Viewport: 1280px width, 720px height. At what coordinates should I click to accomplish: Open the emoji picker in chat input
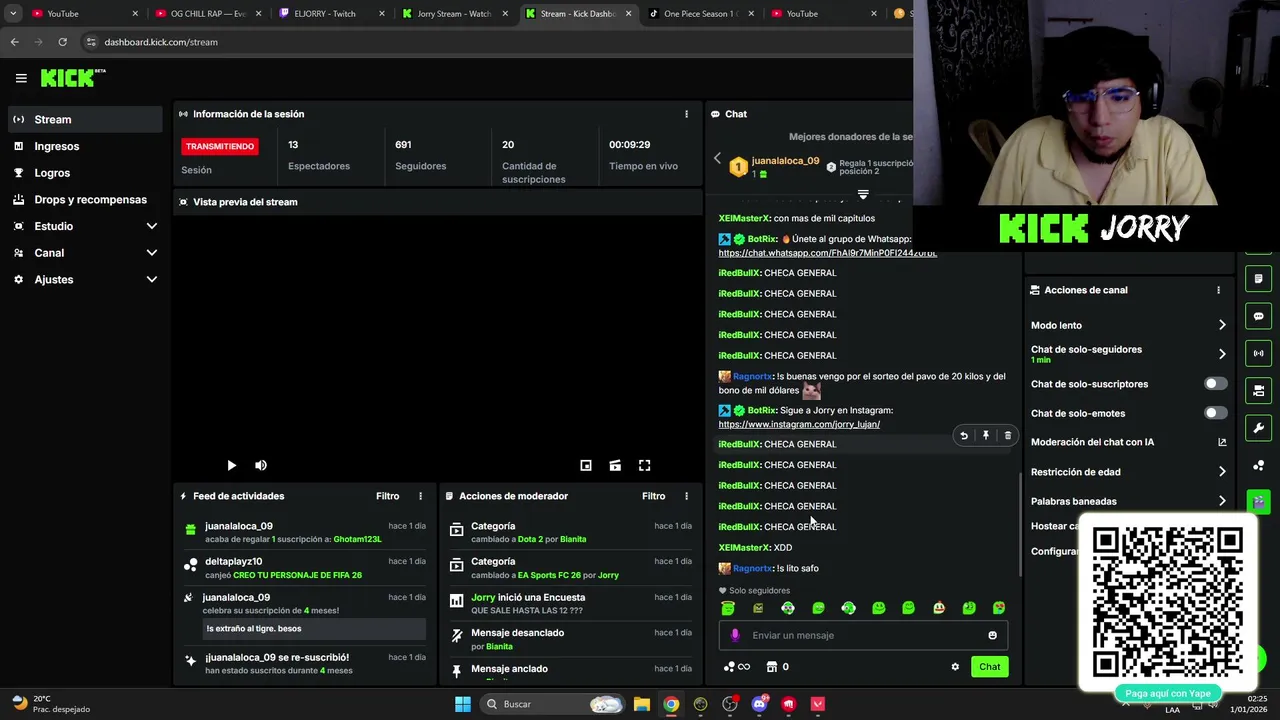pyautogui.click(x=992, y=635)
